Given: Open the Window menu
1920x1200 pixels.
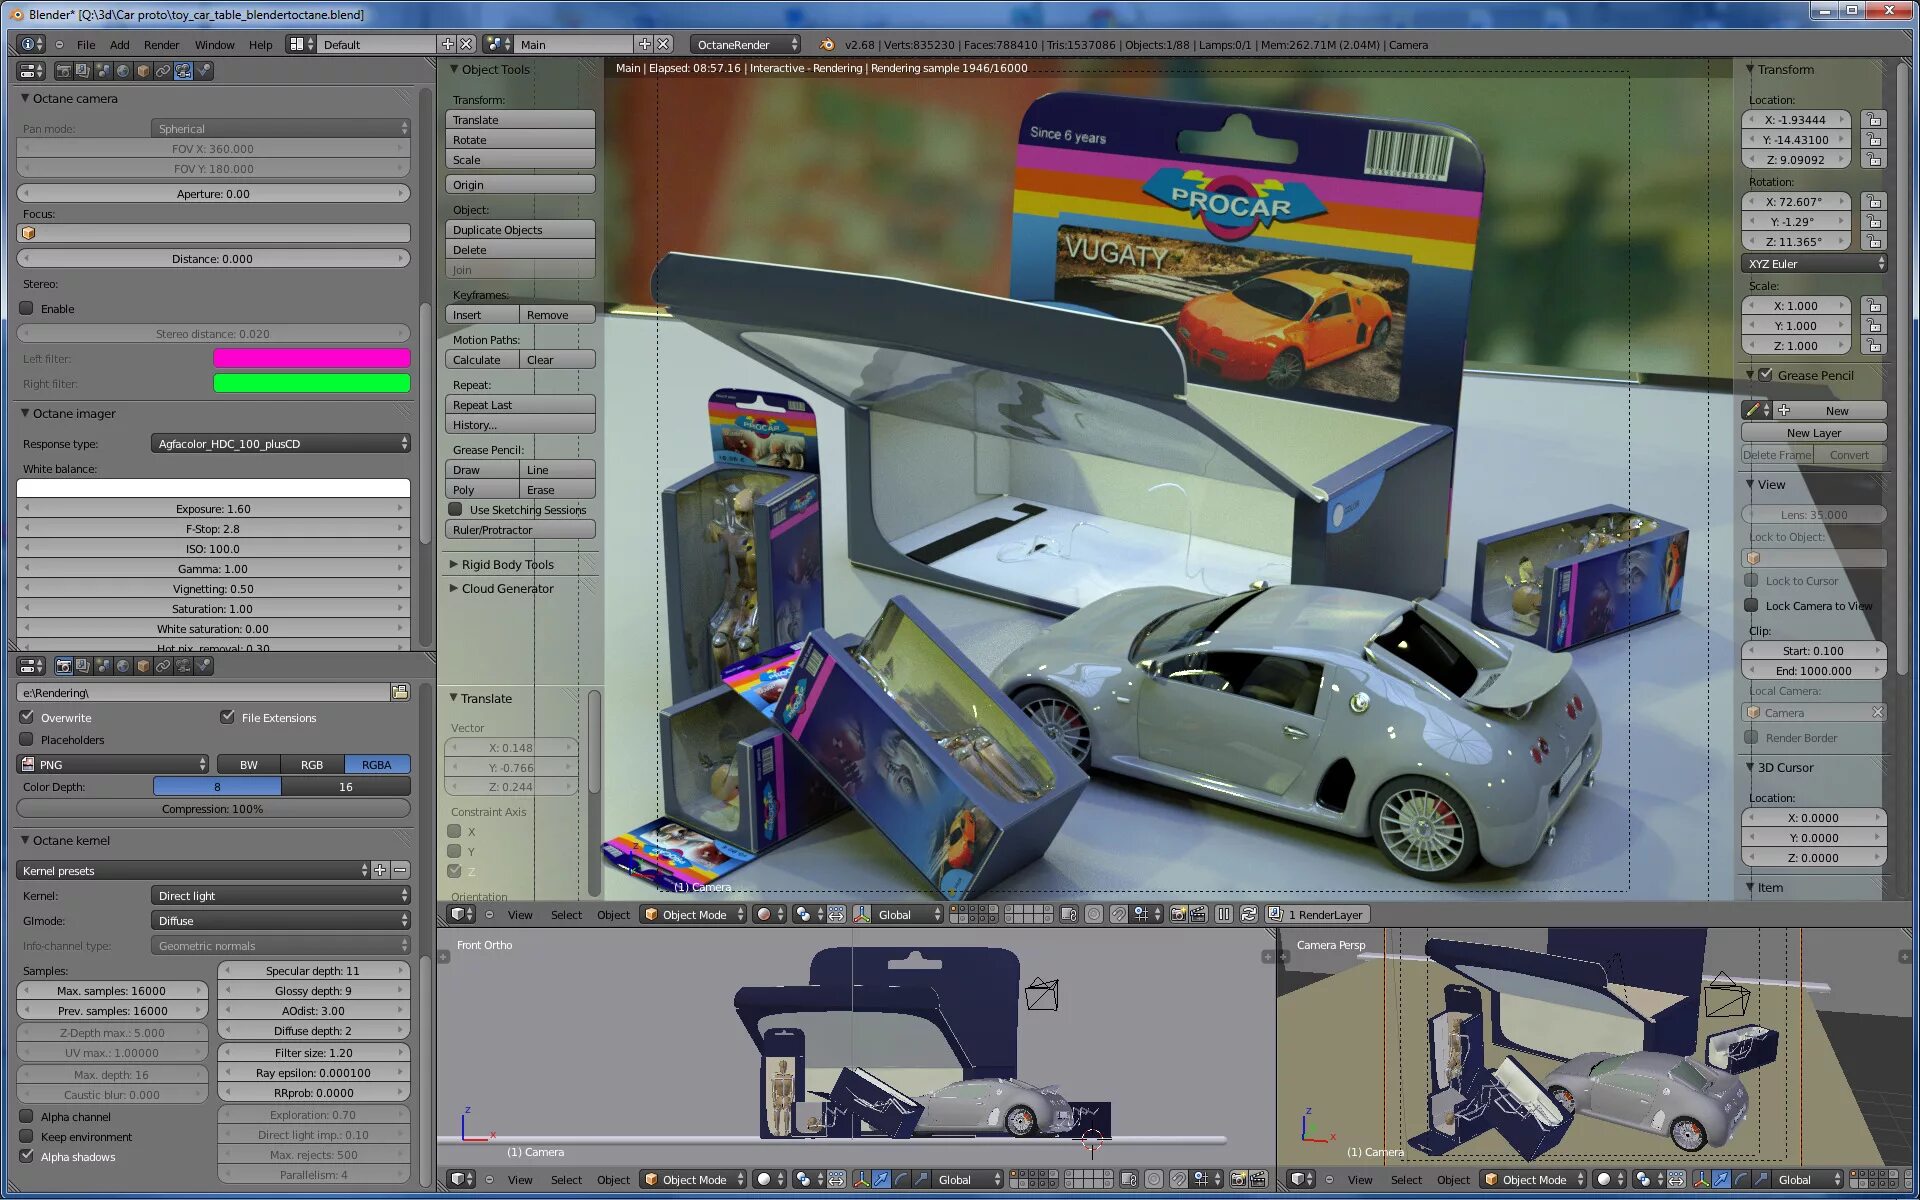Looking at the screenshot, I should click(x=214, y=44).
